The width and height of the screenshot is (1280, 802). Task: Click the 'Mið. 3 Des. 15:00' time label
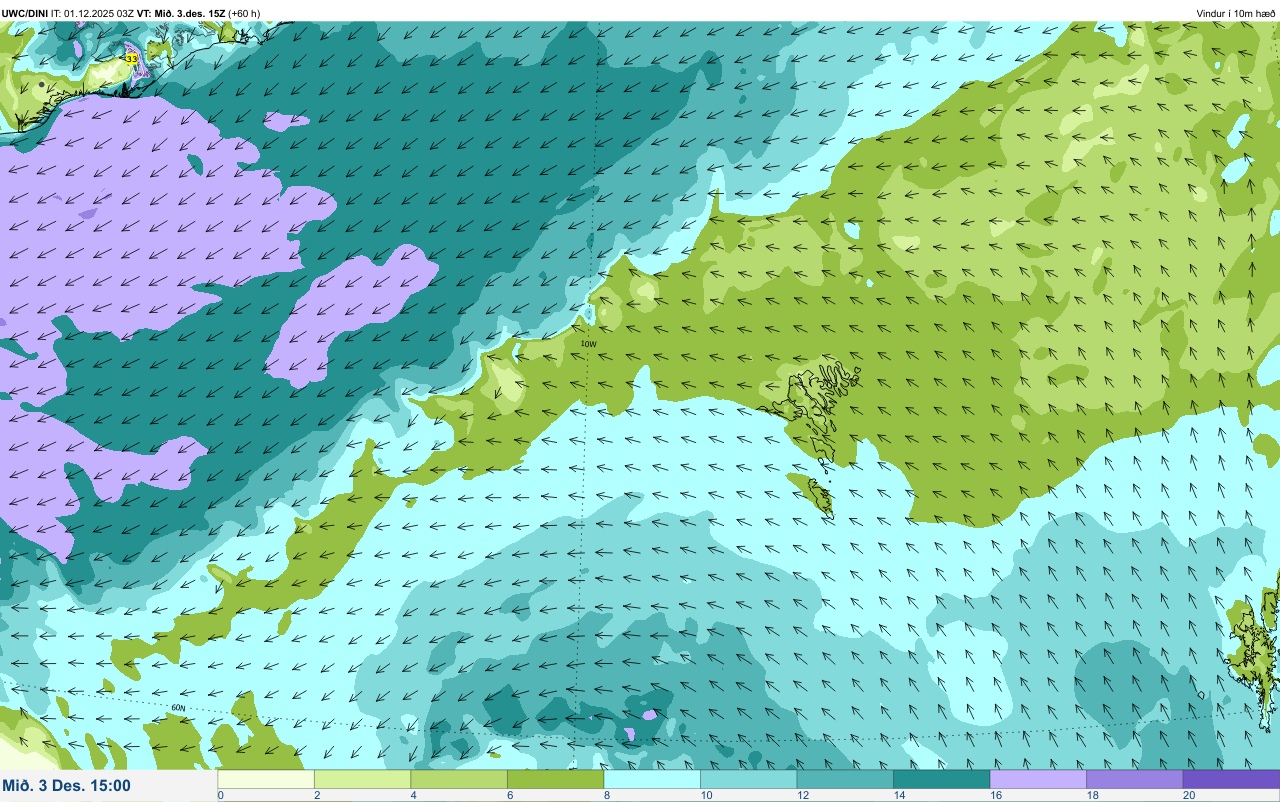pos(67,785)
